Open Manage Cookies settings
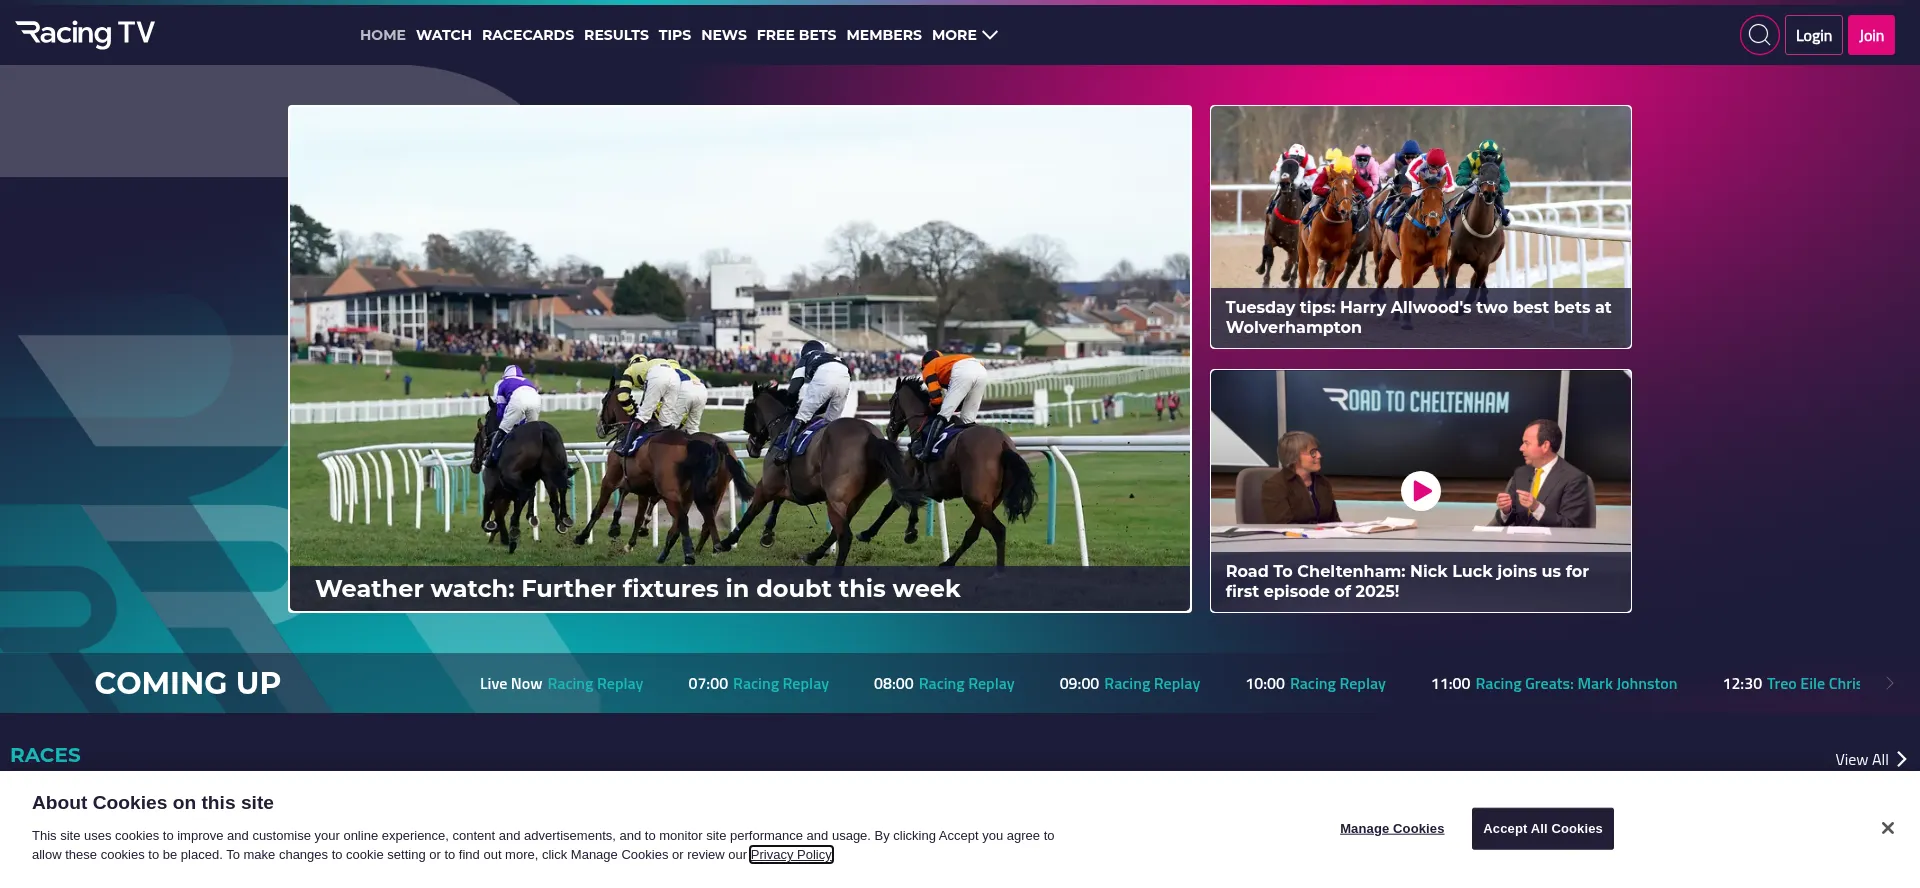 1392,829
